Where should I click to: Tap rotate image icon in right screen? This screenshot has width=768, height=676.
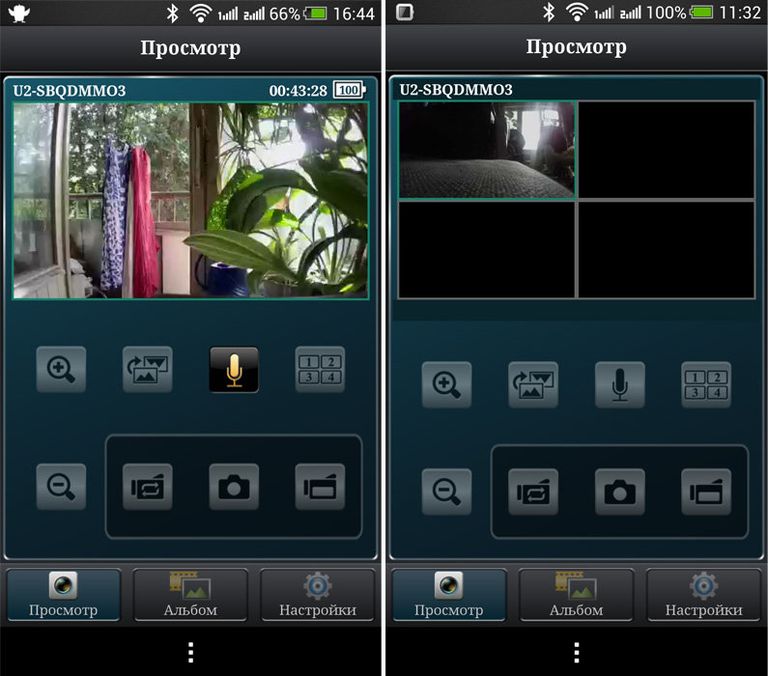(x=533, y=385)
